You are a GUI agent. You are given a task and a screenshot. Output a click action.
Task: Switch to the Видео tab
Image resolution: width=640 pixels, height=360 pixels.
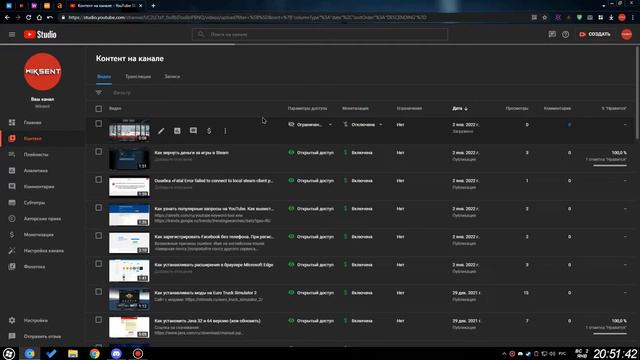104,77
